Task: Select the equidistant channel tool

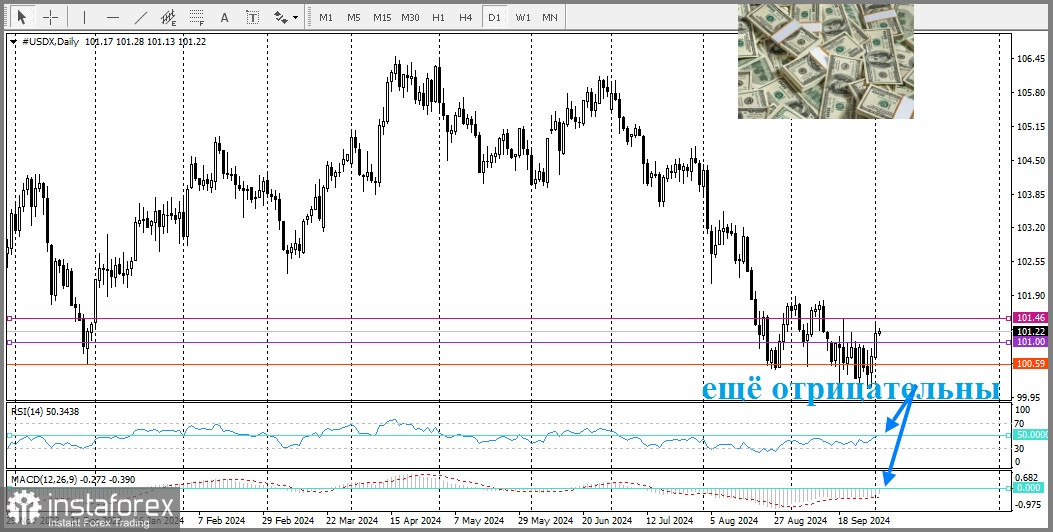Action: coord(169,17)
